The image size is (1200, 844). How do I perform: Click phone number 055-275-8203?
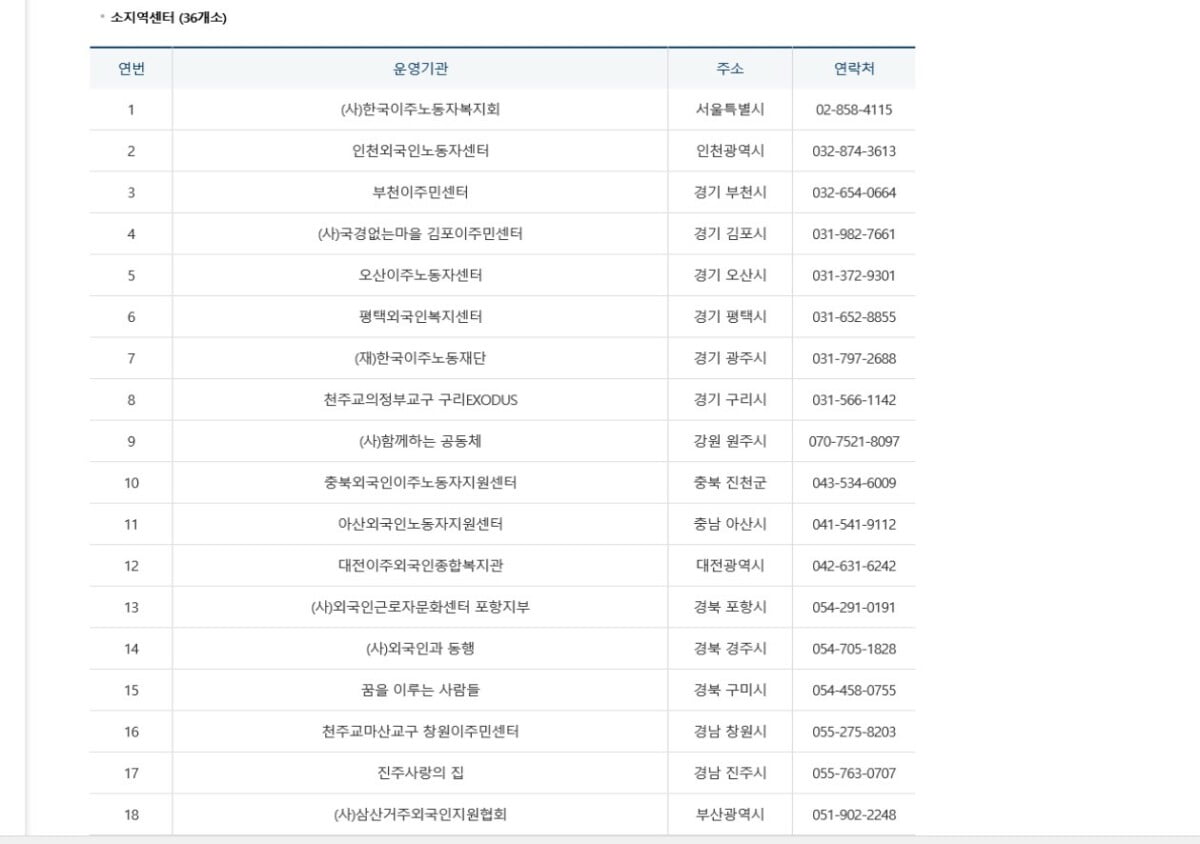coord(853,732)
